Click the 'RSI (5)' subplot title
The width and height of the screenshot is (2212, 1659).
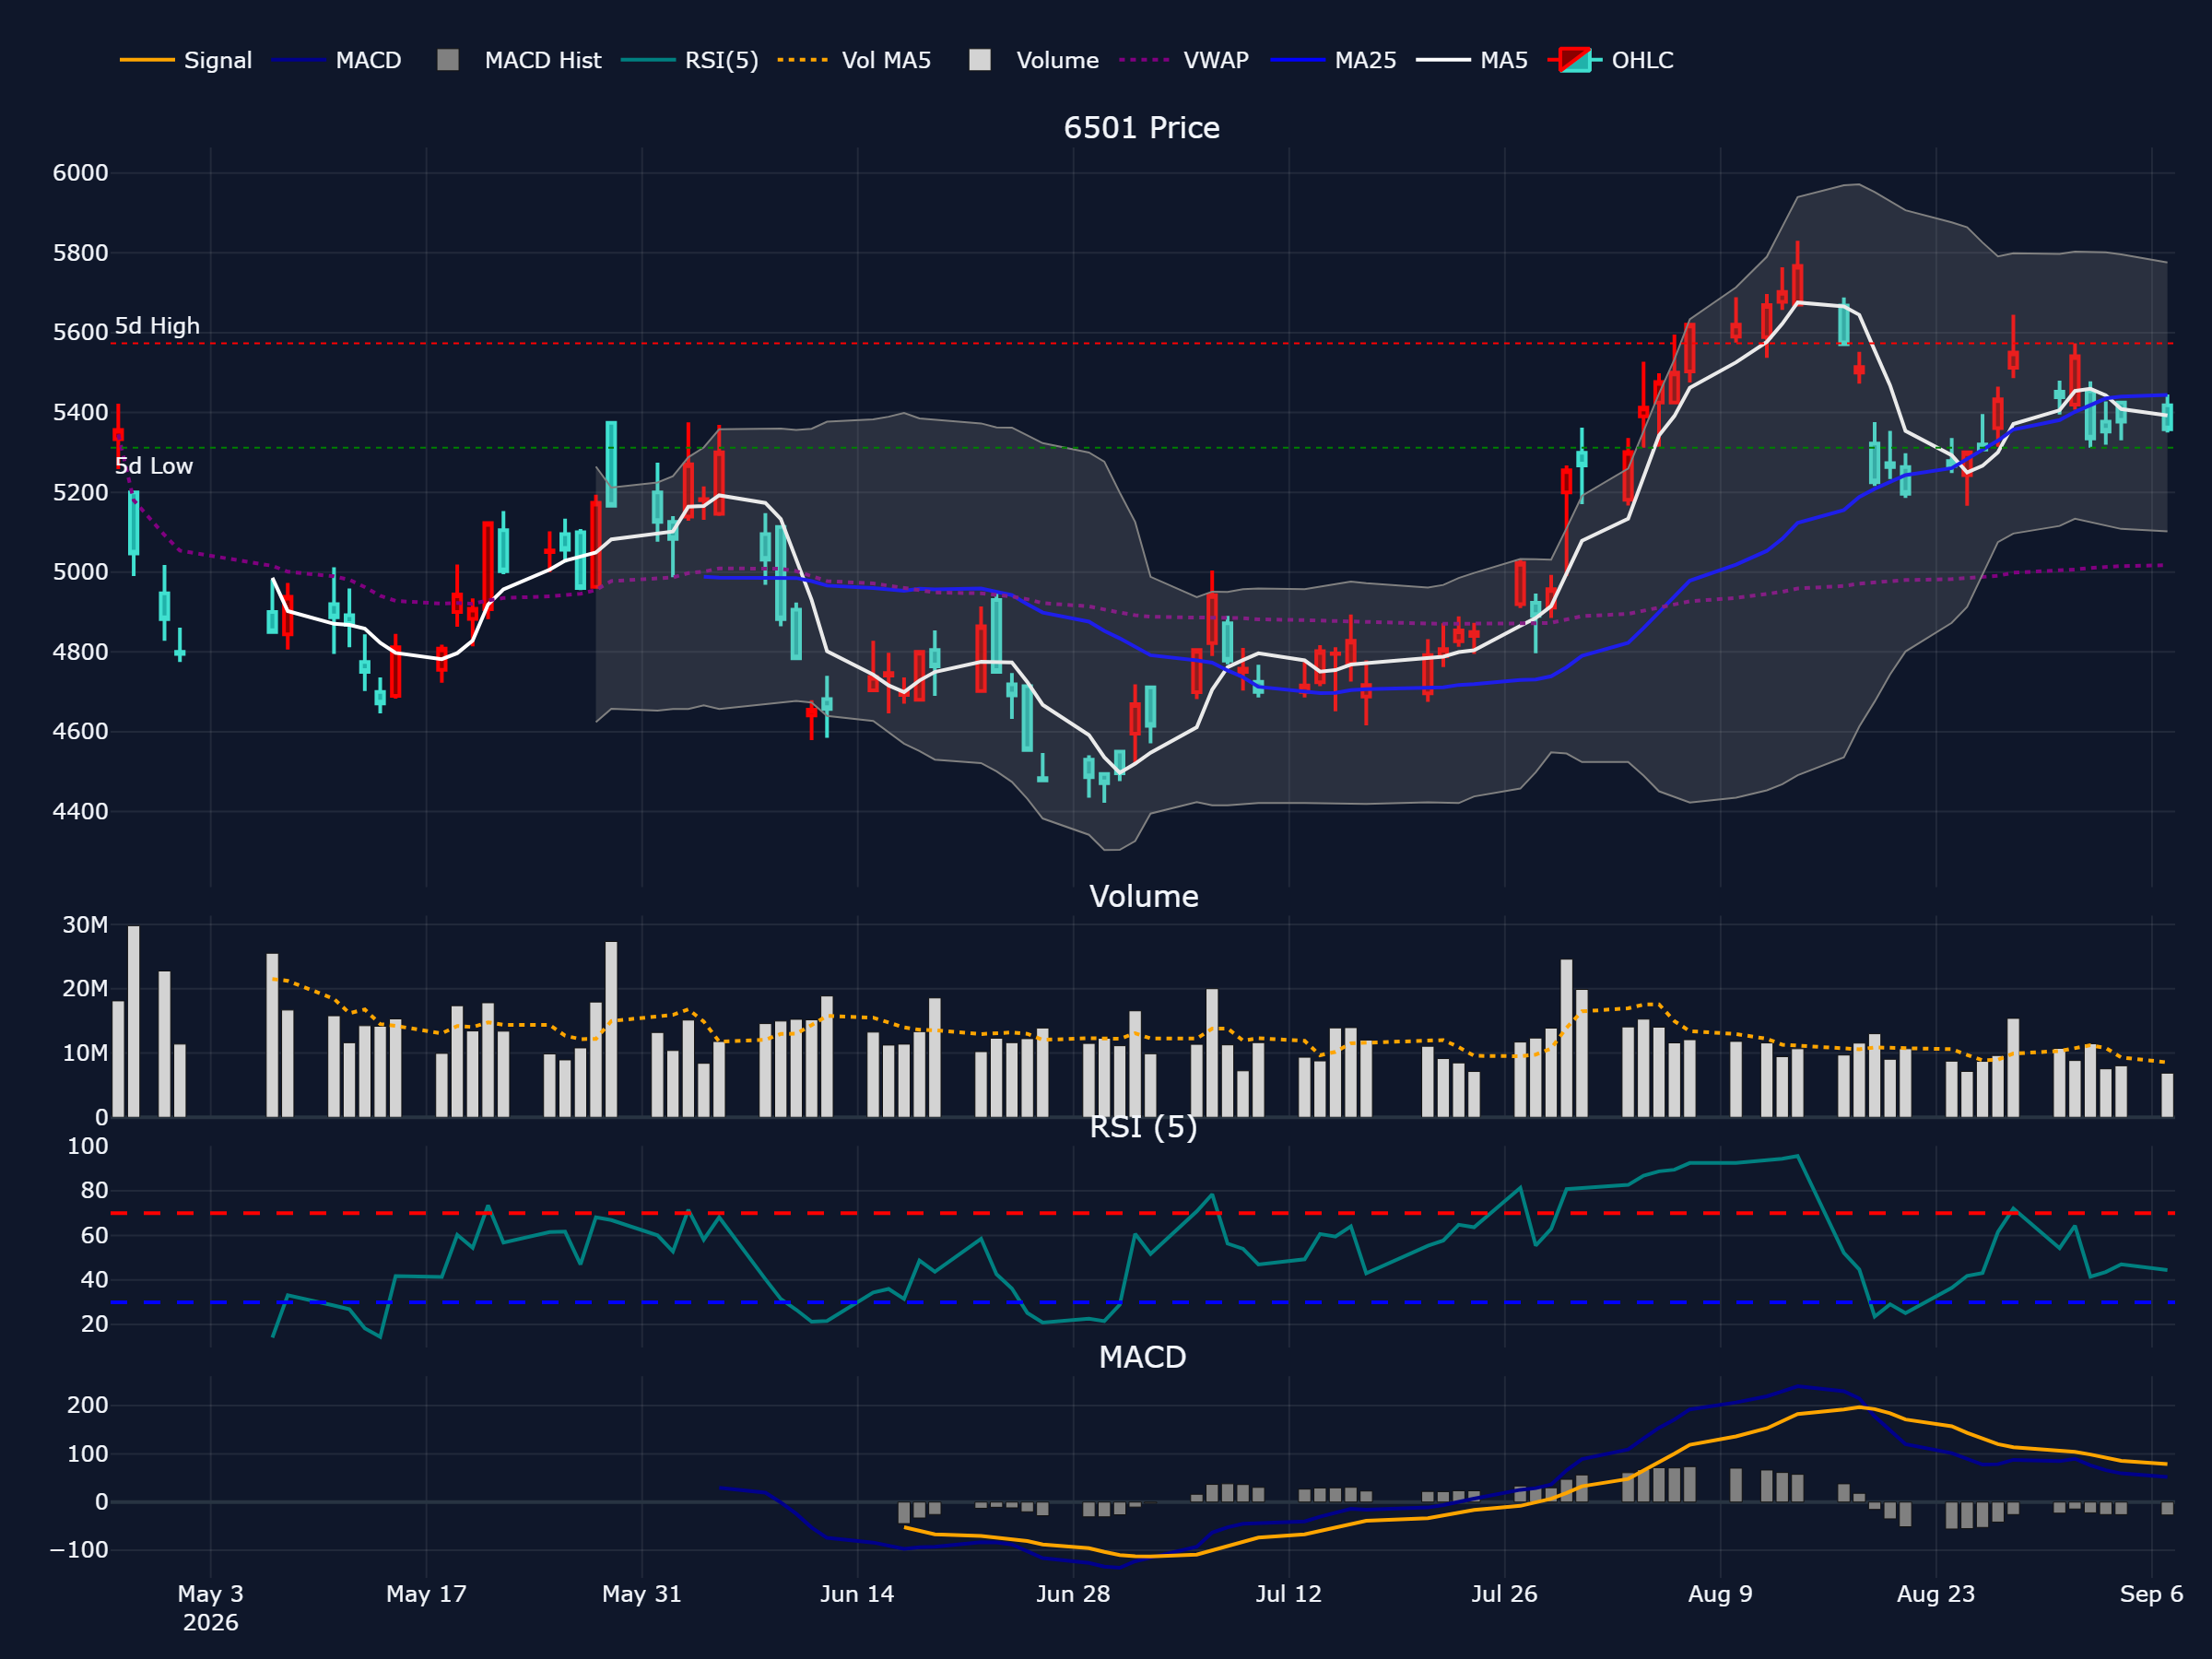(1143, 1127)
